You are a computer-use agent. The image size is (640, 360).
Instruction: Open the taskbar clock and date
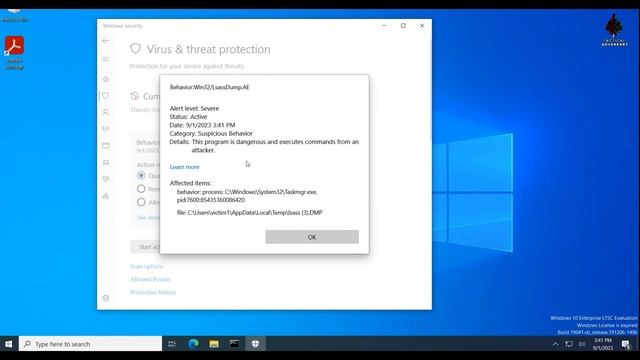(x=603, y=344)
